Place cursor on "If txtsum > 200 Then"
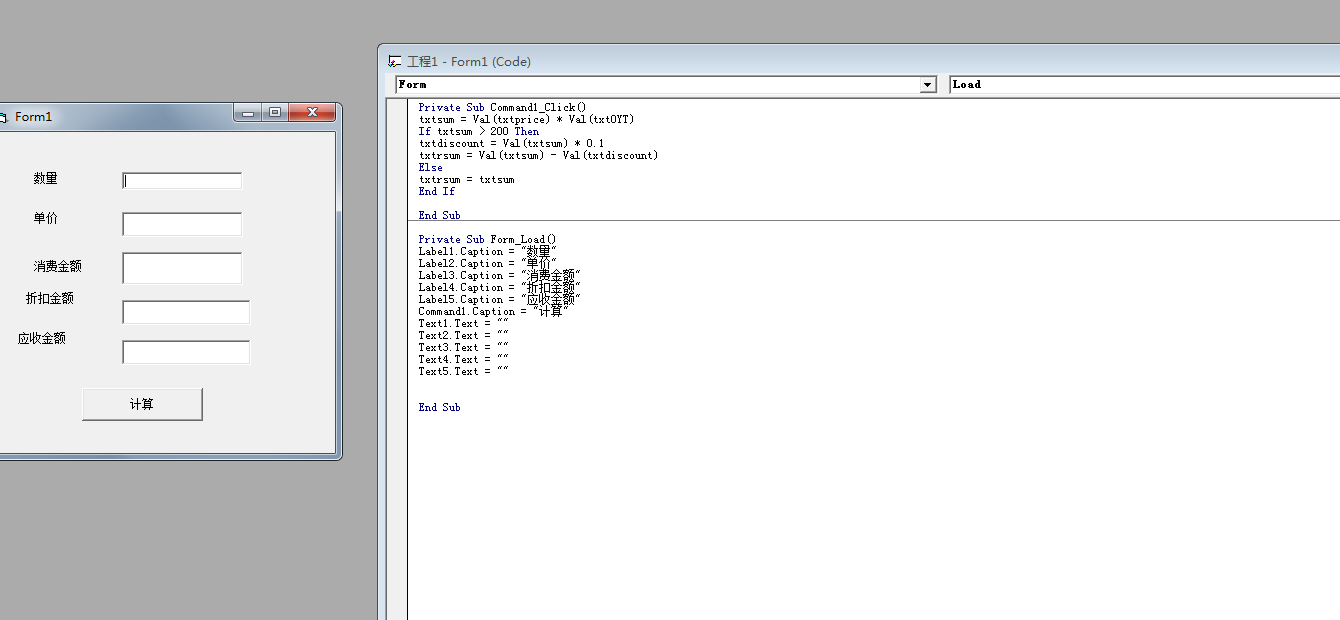The image size is (1340, 620). point(478,131)
